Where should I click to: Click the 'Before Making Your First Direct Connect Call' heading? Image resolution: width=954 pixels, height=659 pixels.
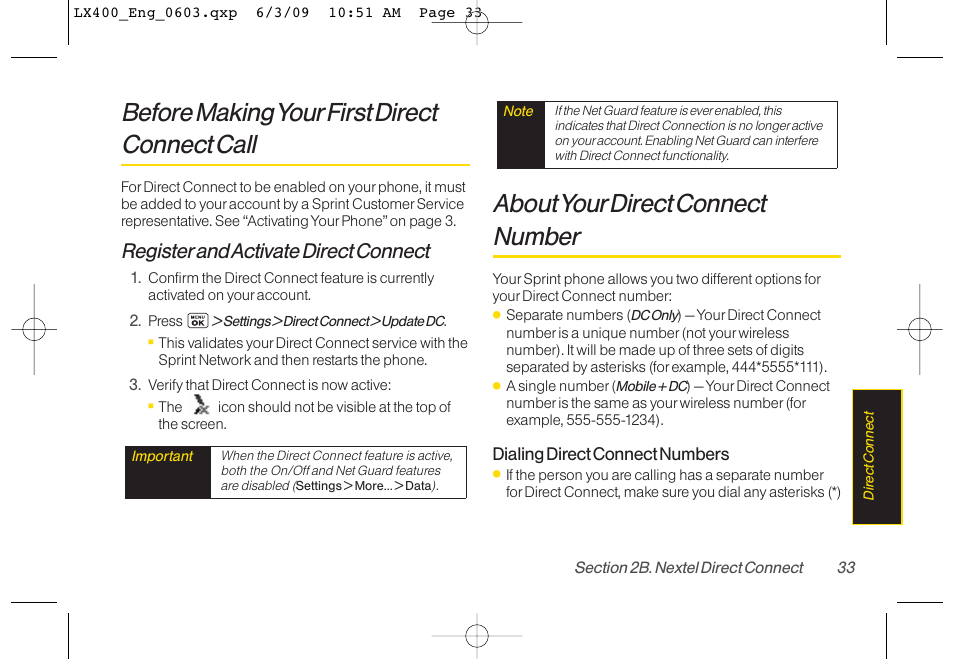pyautogui.click(x=280, y=128)
